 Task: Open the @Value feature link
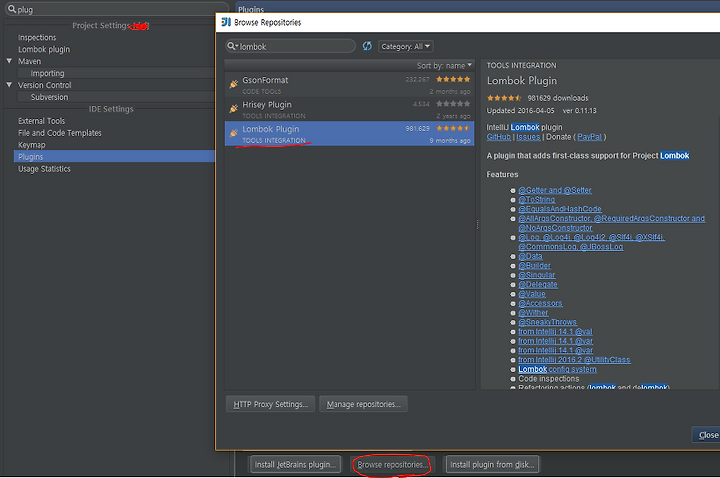click(x=532, y=294)
